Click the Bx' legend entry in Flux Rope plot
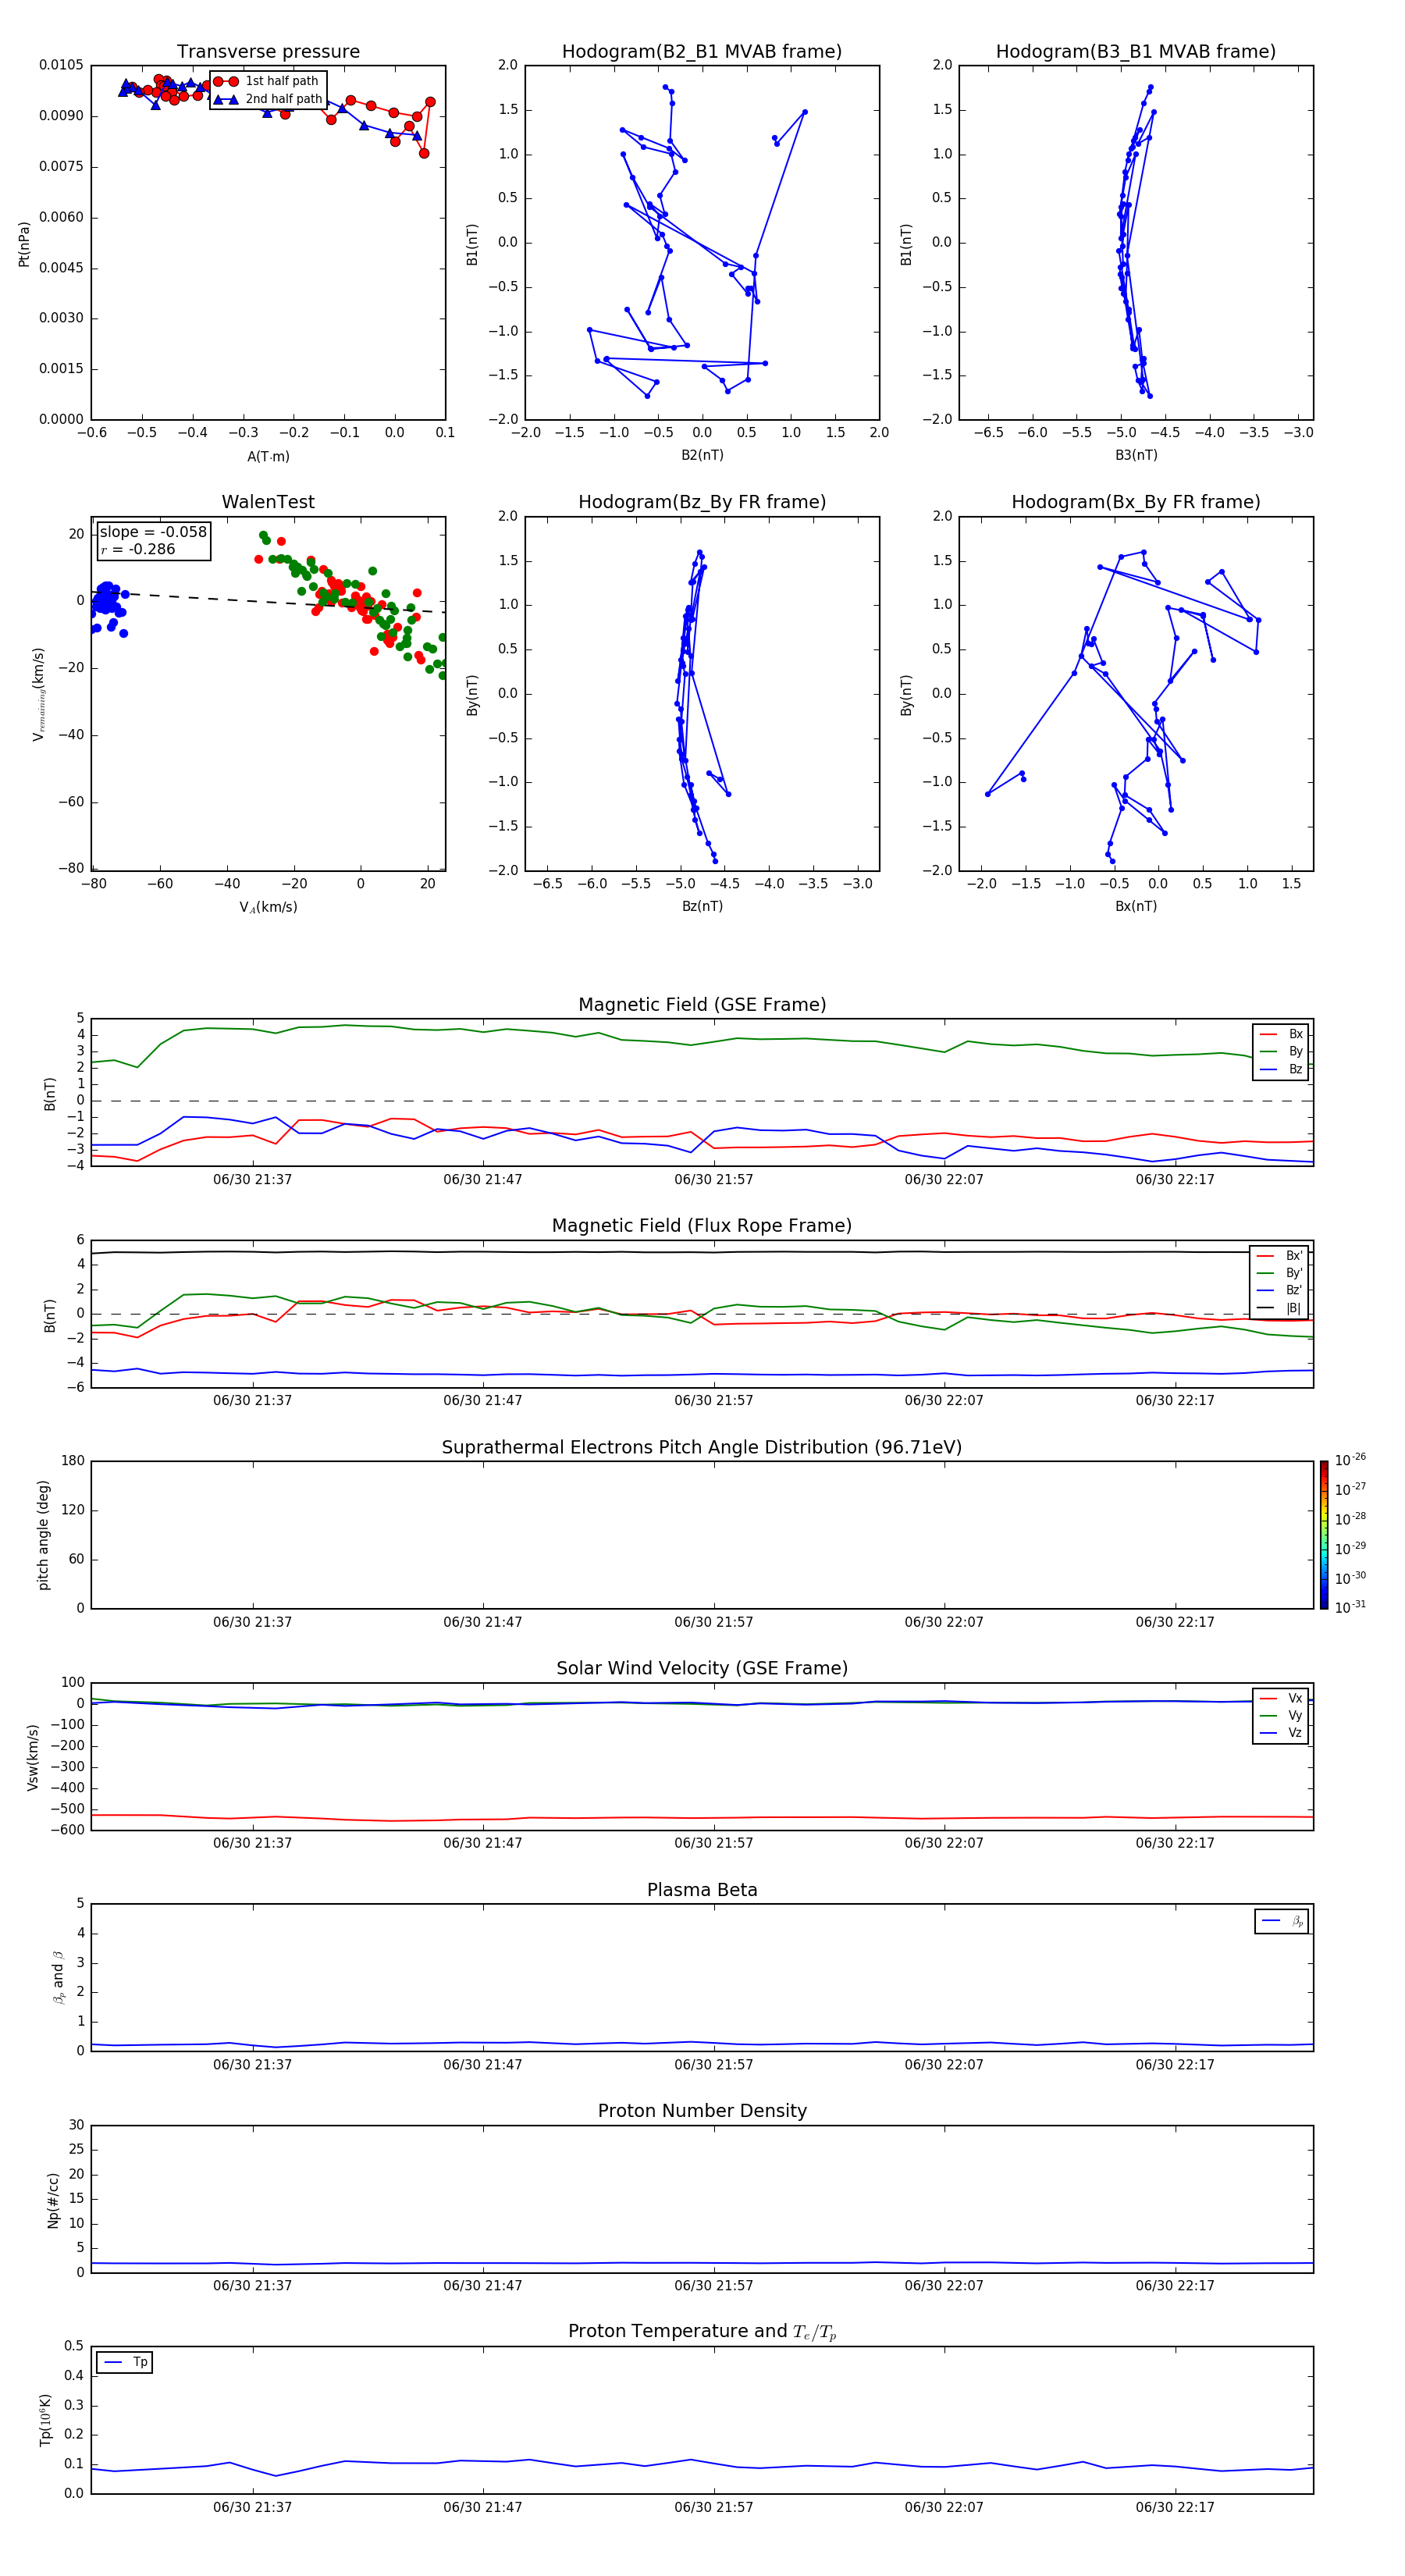This screenshot has width=1405, height=2576. click(1279, 1256)
